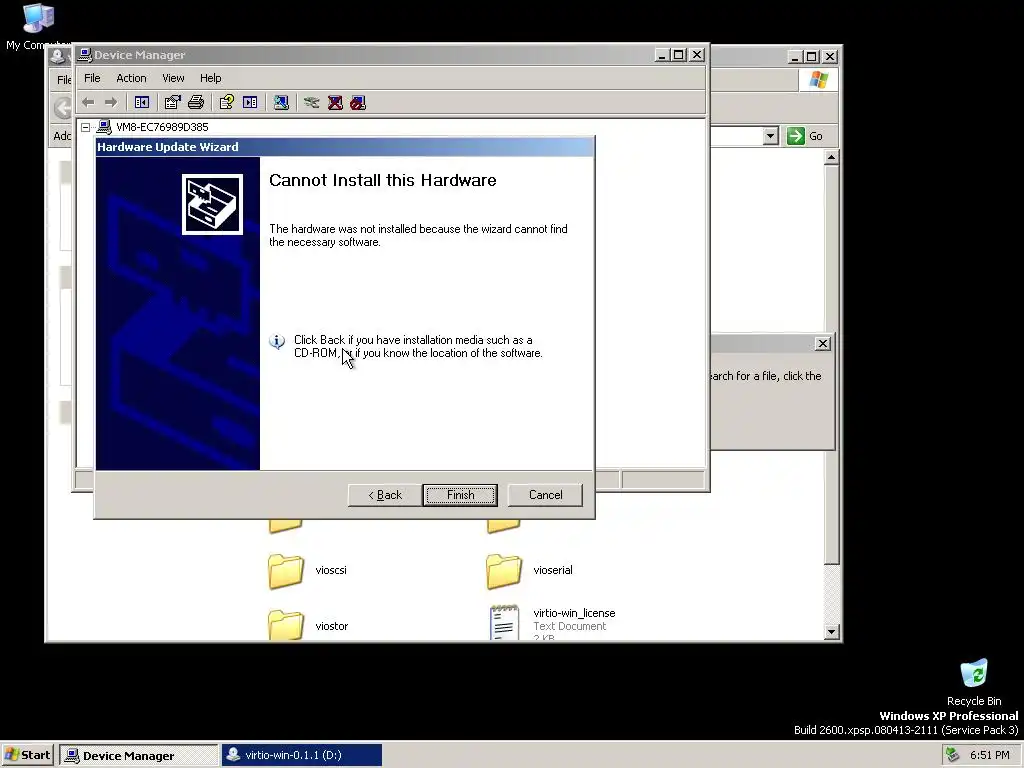Image resolution: width=1024 pixels, height=768 pixels.
Task: Open the My Computer desktop icon
Action: pos(38,18)
